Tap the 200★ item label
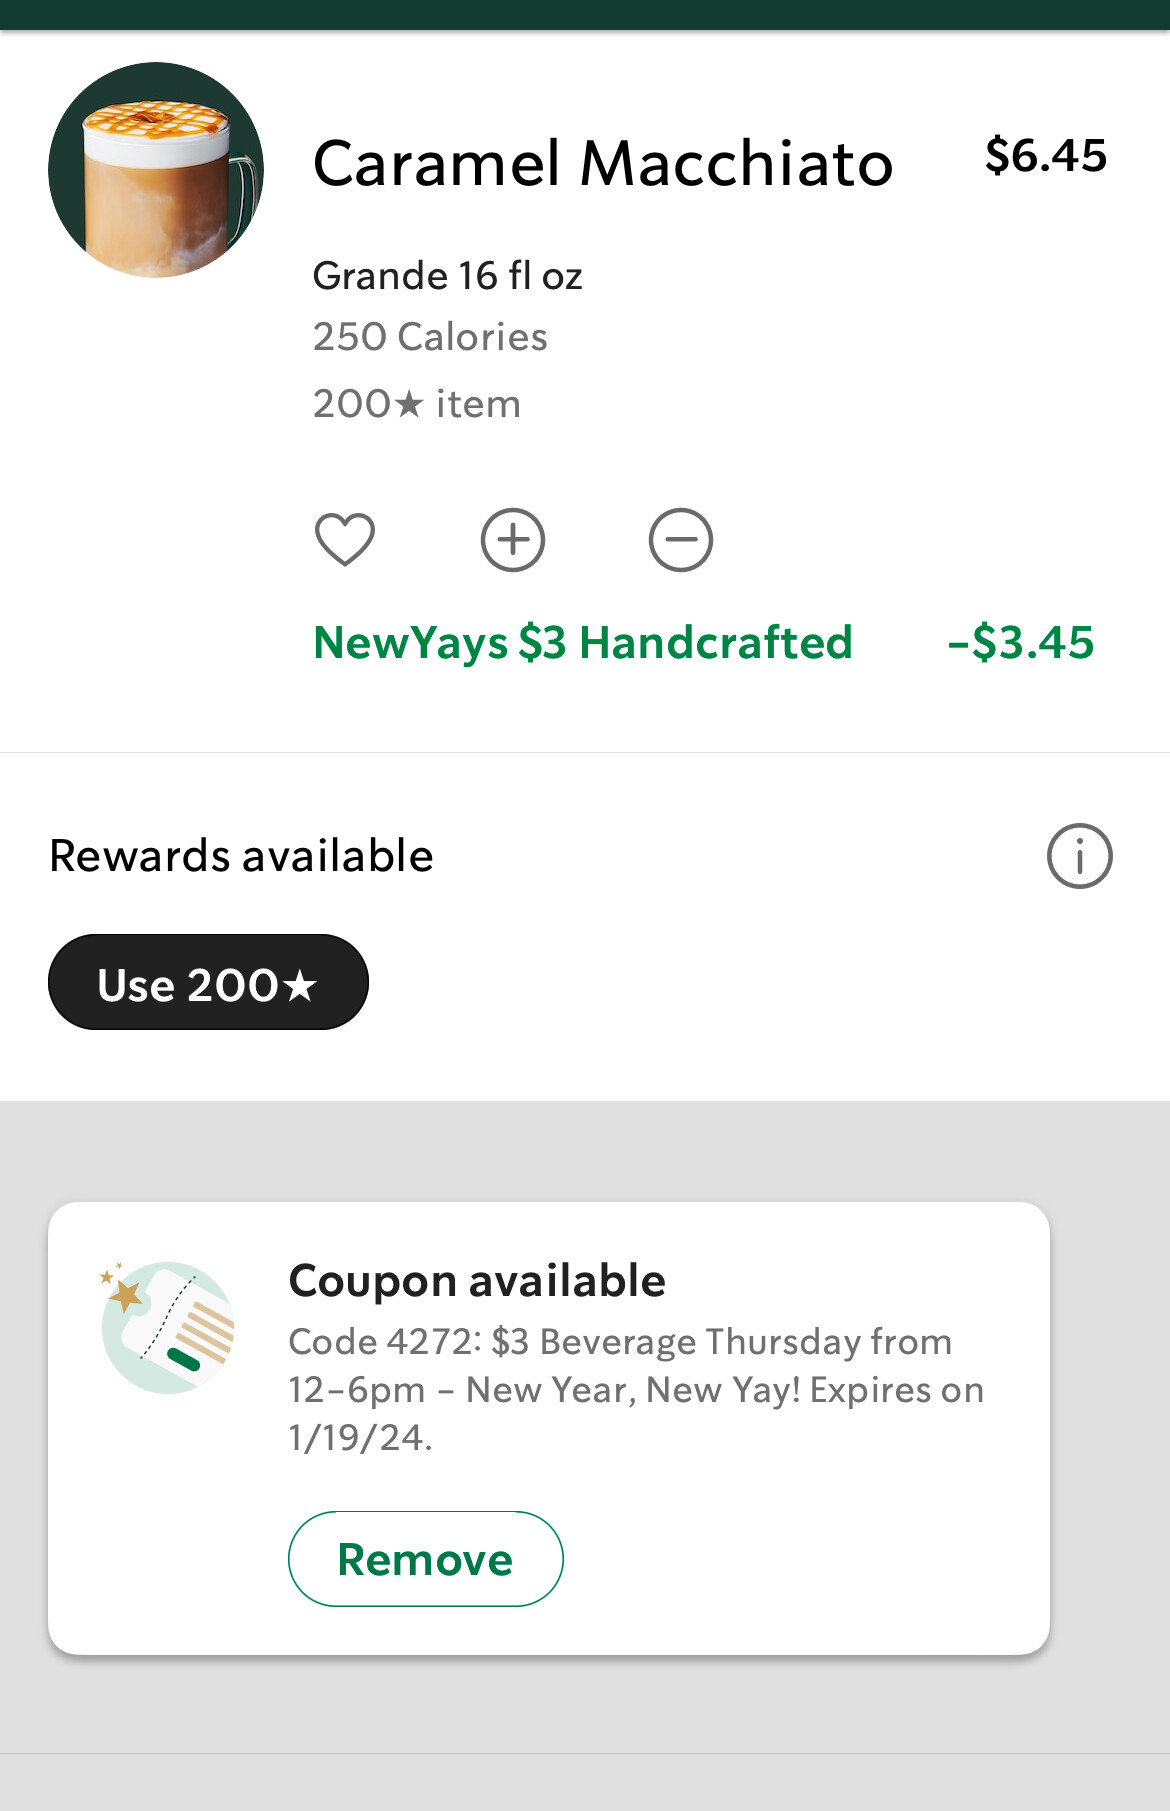Viewport: 1170px width, 1811px height. coord(417,404)
